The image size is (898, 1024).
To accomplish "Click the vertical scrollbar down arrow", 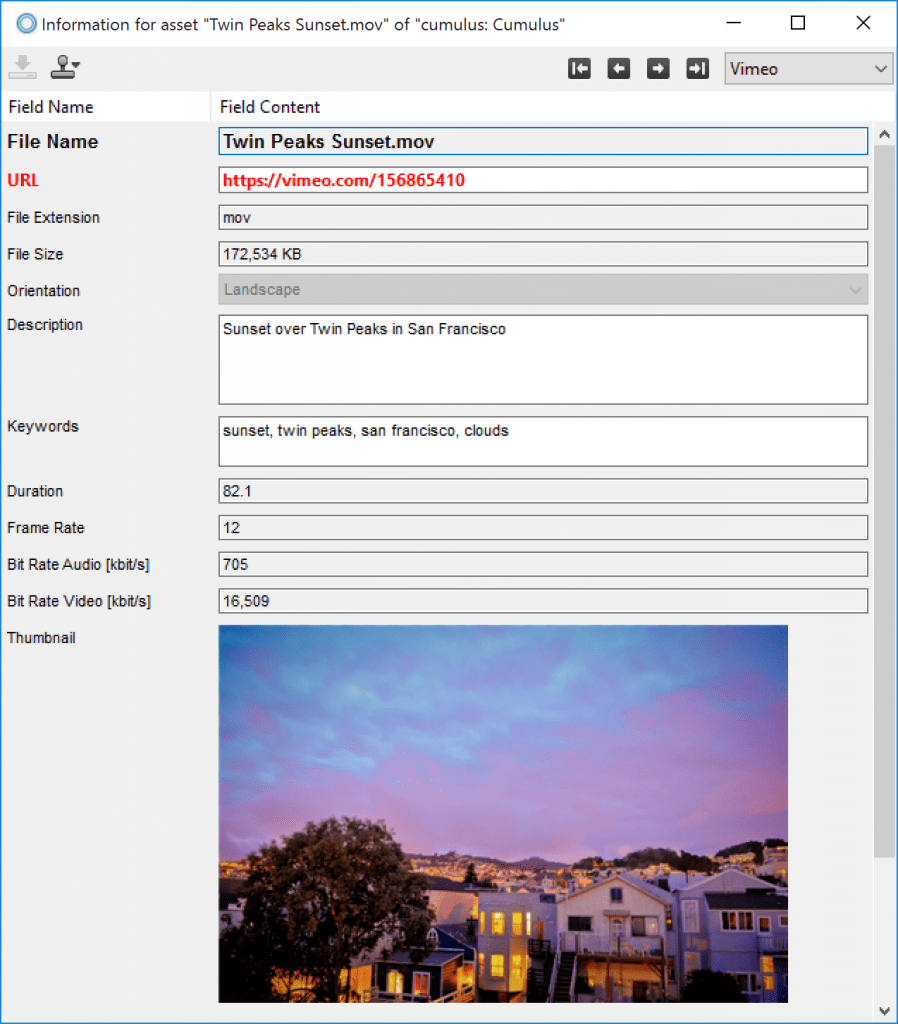I will (886, 1010).
